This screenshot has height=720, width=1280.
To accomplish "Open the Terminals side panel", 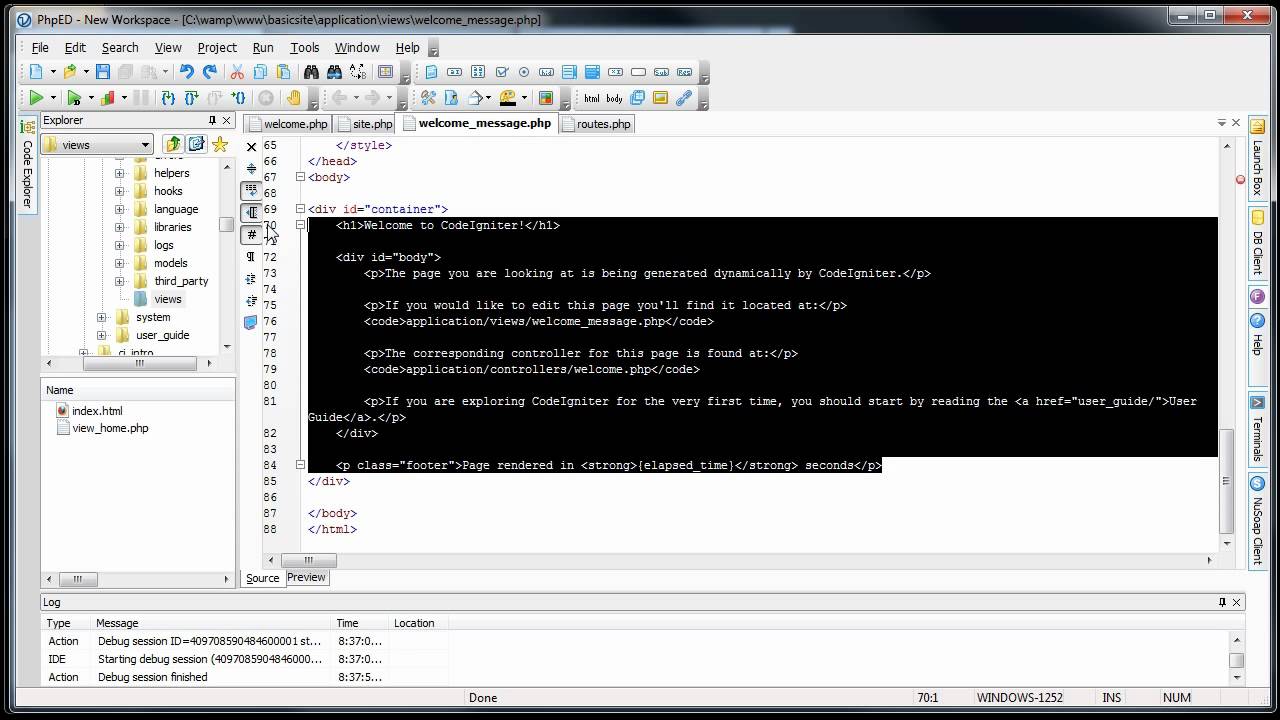I will [x=1257, y=430].
